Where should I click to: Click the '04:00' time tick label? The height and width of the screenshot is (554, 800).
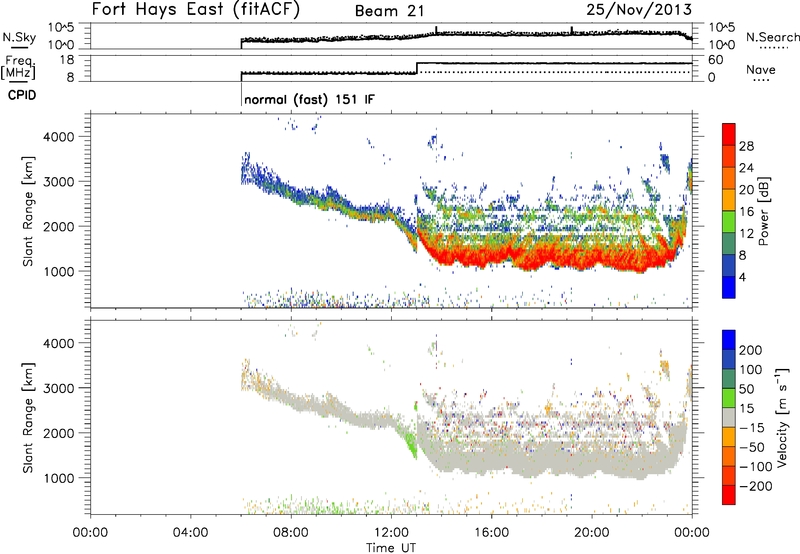[x=190, y=533]
